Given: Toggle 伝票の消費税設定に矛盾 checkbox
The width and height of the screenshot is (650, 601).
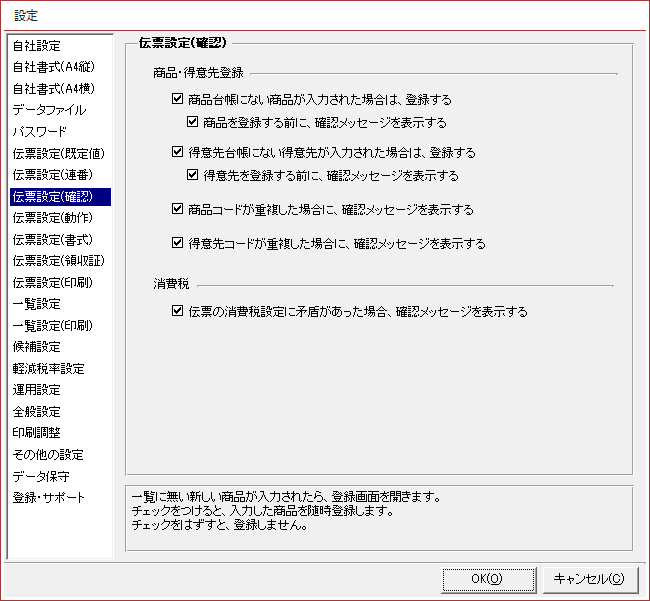Looking at the screenshot, I should point(178,311).
